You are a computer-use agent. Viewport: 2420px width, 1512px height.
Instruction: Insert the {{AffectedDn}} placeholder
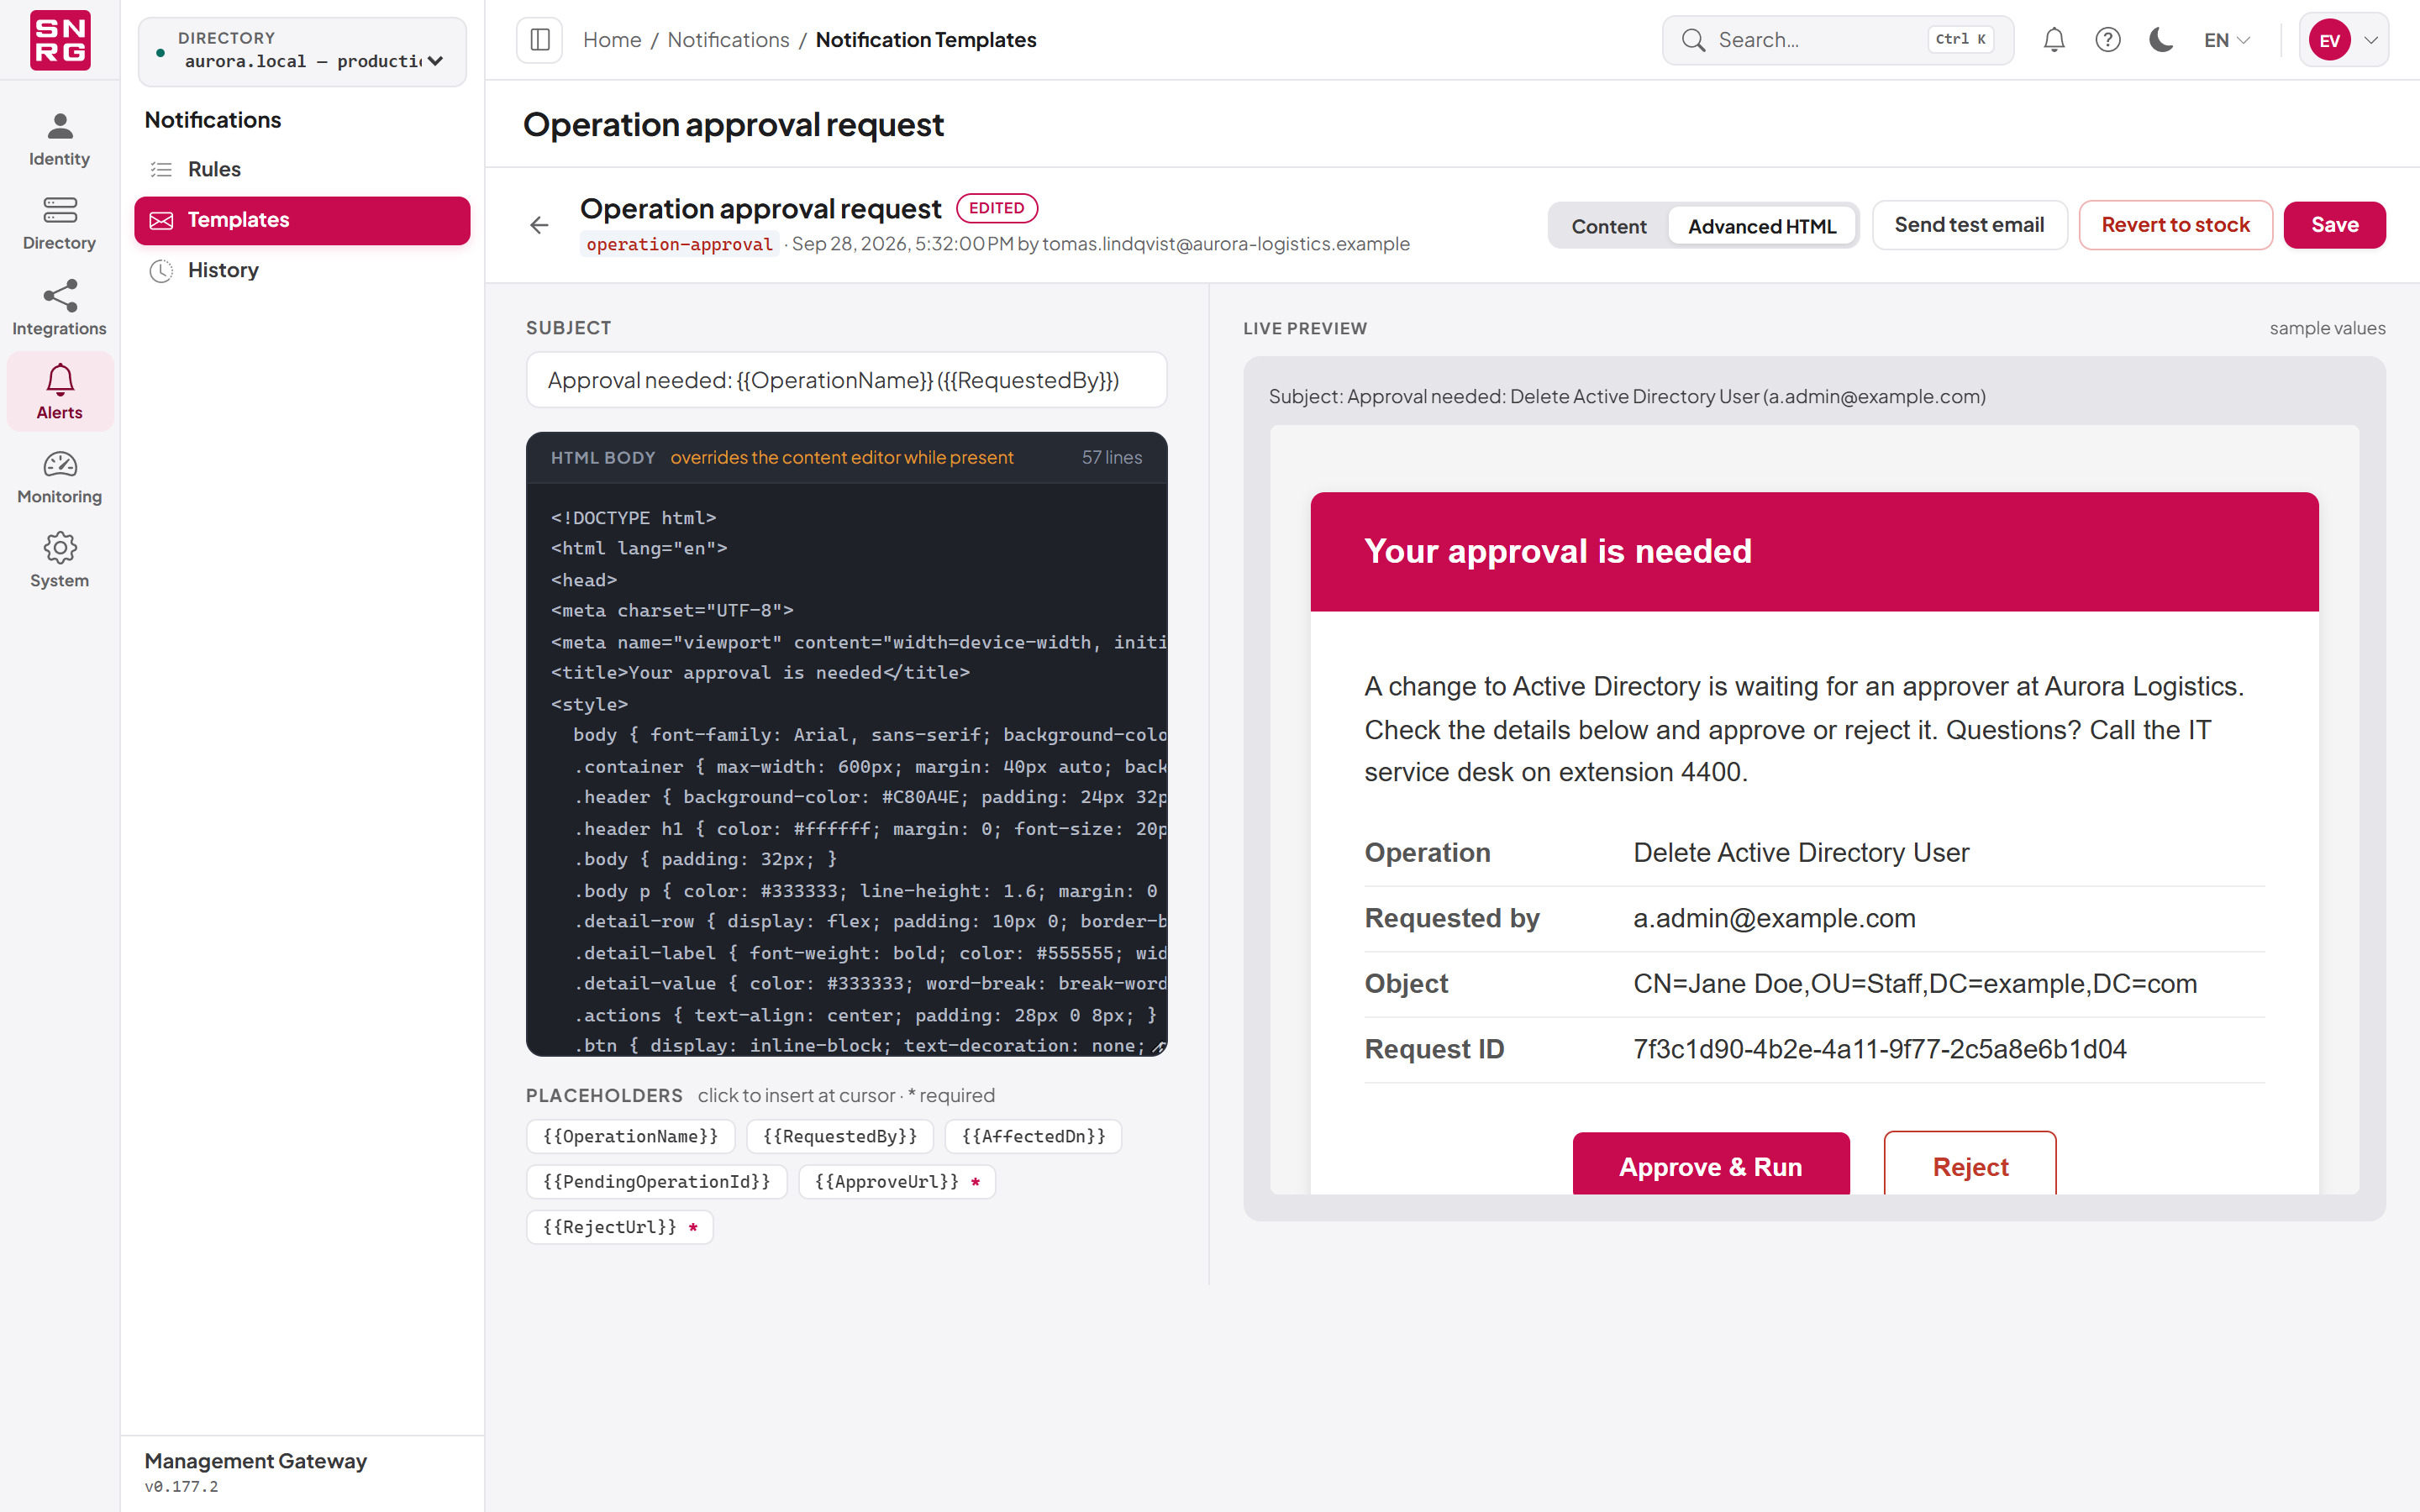pos(1033,1136)
